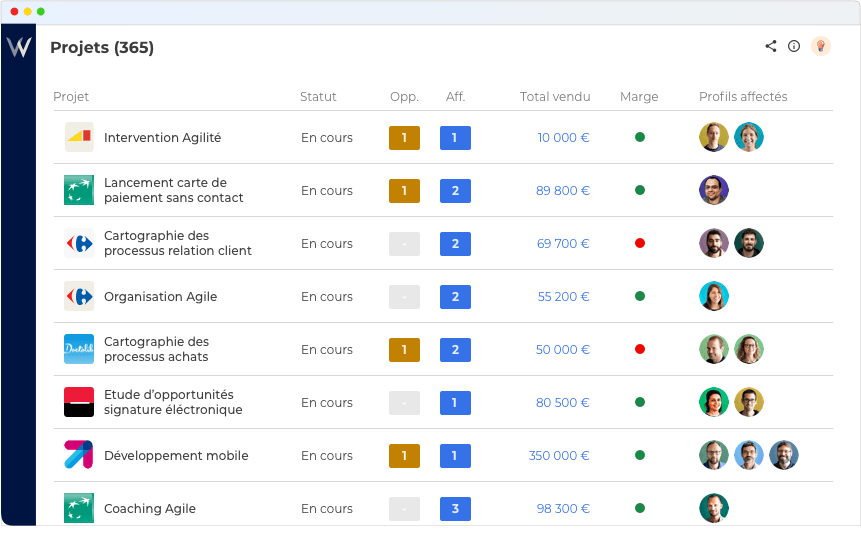The width and height of the screenshot is (861, 535).
Task: Click the 89 800 € amount link
Action: click(x=563, y=190)
